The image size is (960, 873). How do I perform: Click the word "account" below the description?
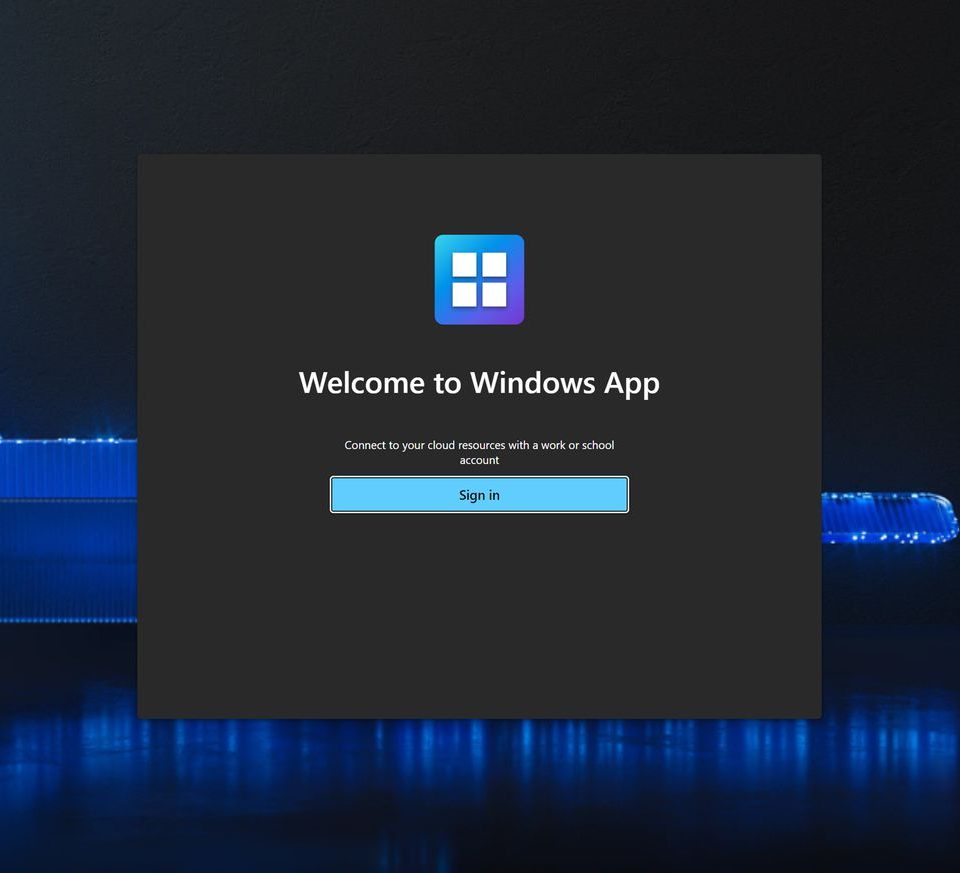pyautogui.click(x=479, y=461)
